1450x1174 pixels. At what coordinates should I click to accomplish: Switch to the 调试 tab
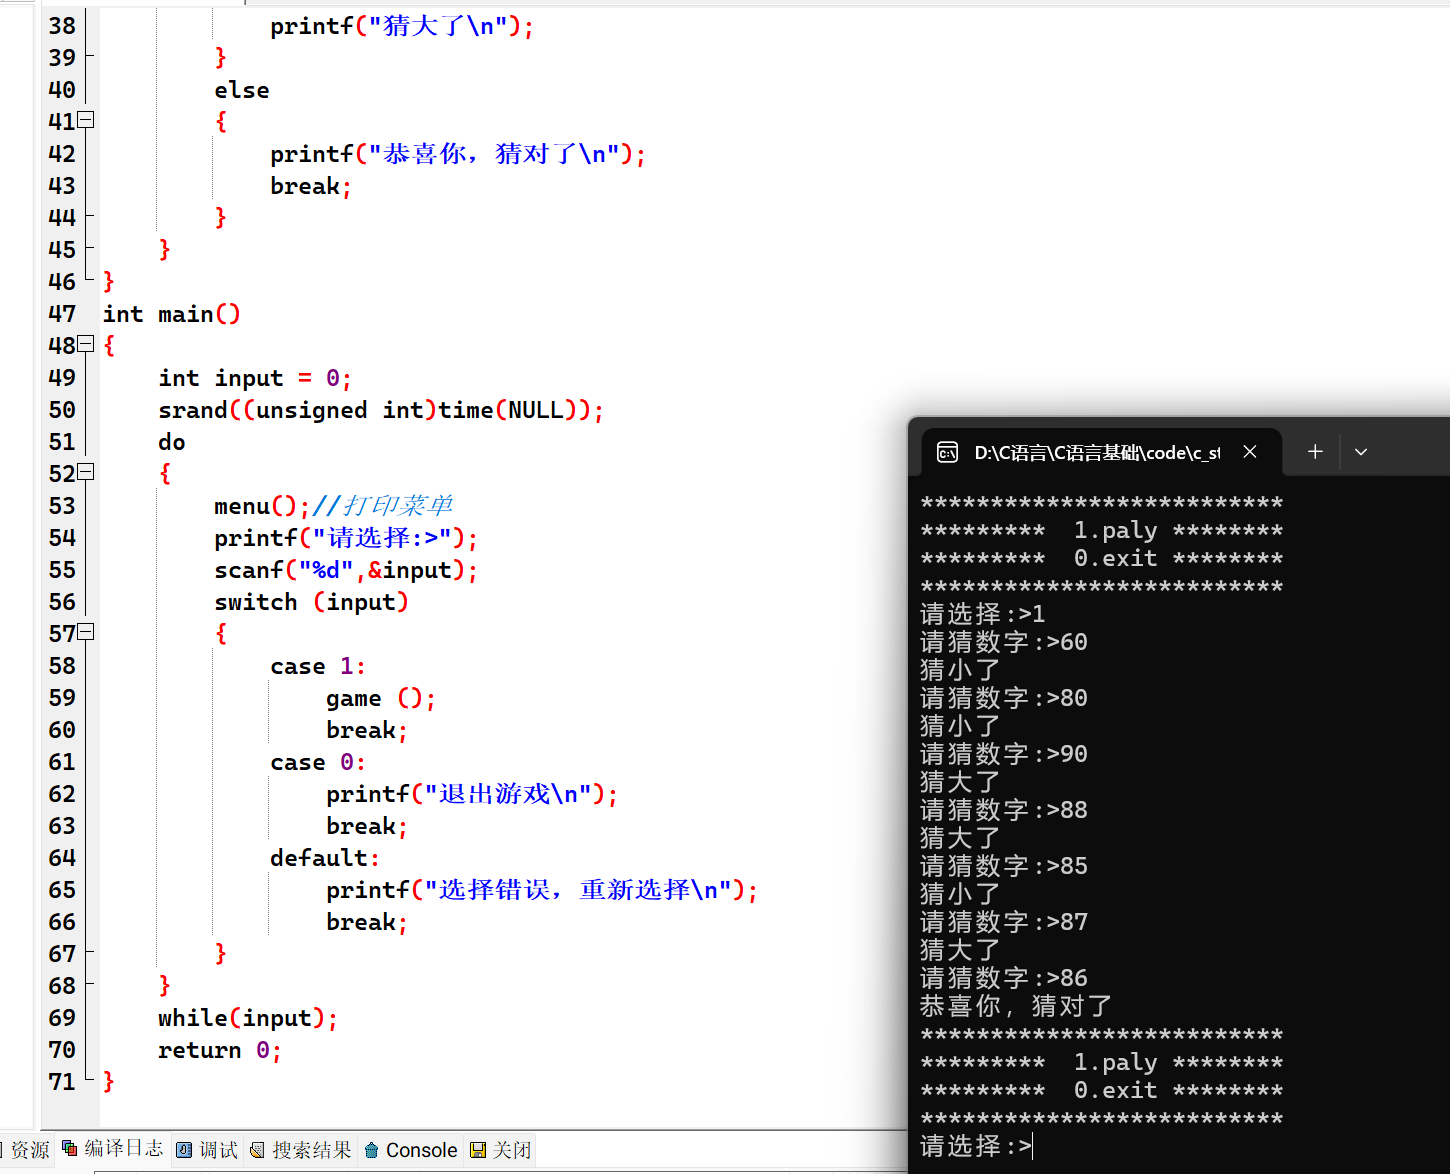pyautogui.click(x=208, y=1150)
